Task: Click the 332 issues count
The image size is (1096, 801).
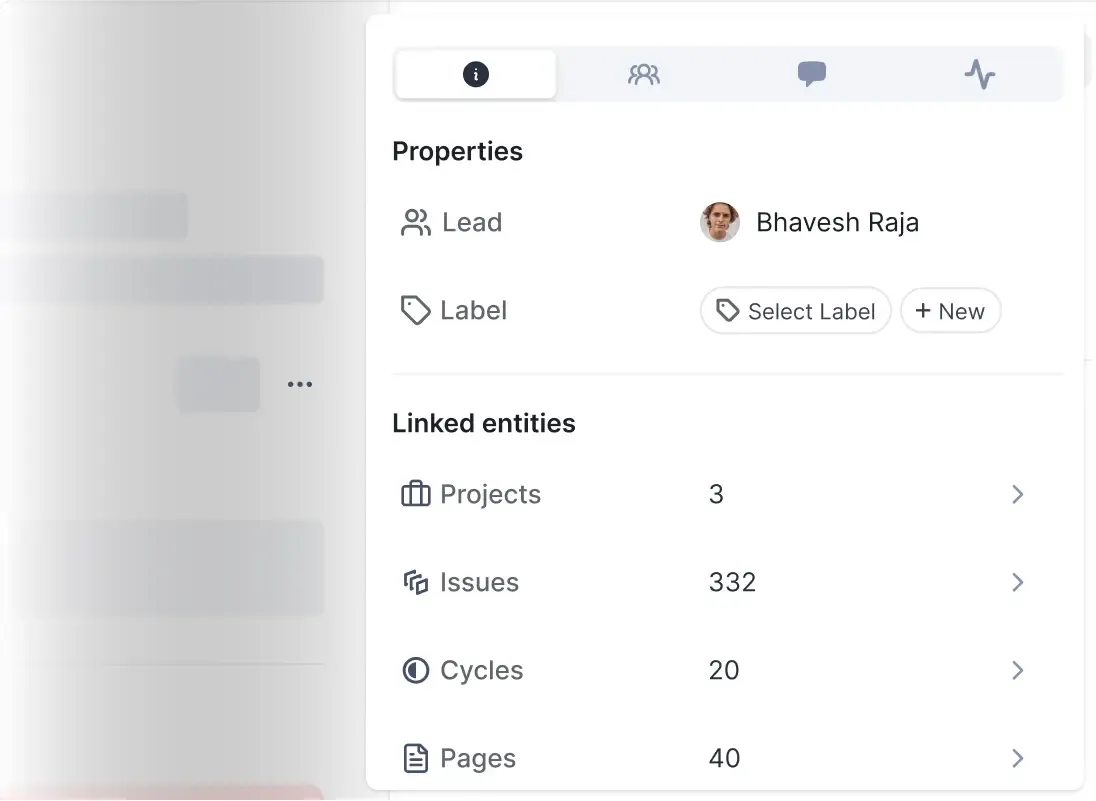Action: [732, 582]
